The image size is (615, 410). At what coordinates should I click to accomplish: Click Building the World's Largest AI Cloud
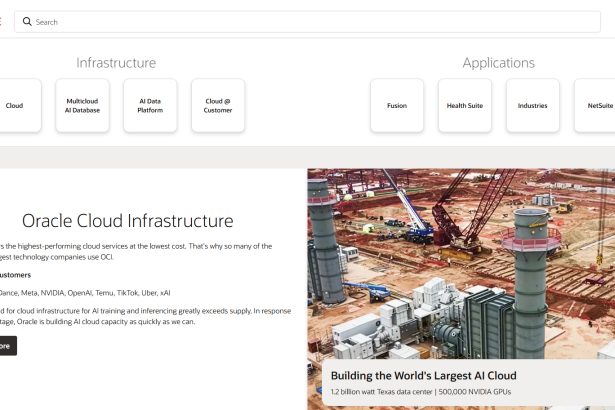pyautogui.click(x=424, y=375)
